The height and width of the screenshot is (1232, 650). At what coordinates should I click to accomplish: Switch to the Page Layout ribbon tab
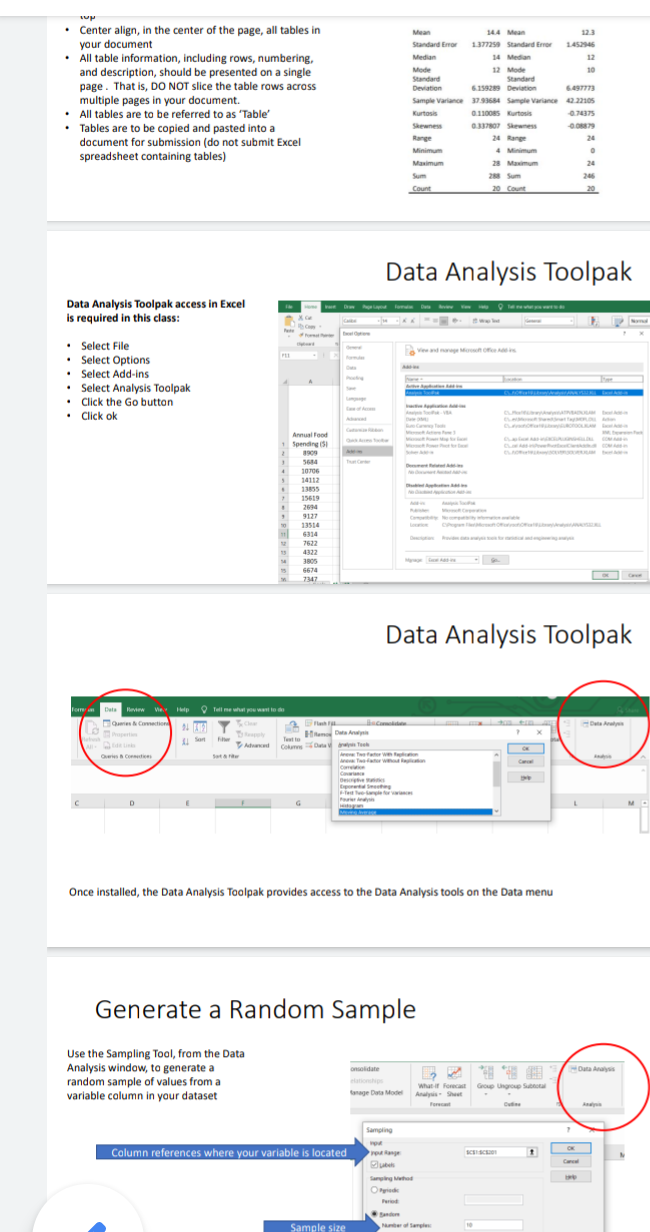click(374, 307)
